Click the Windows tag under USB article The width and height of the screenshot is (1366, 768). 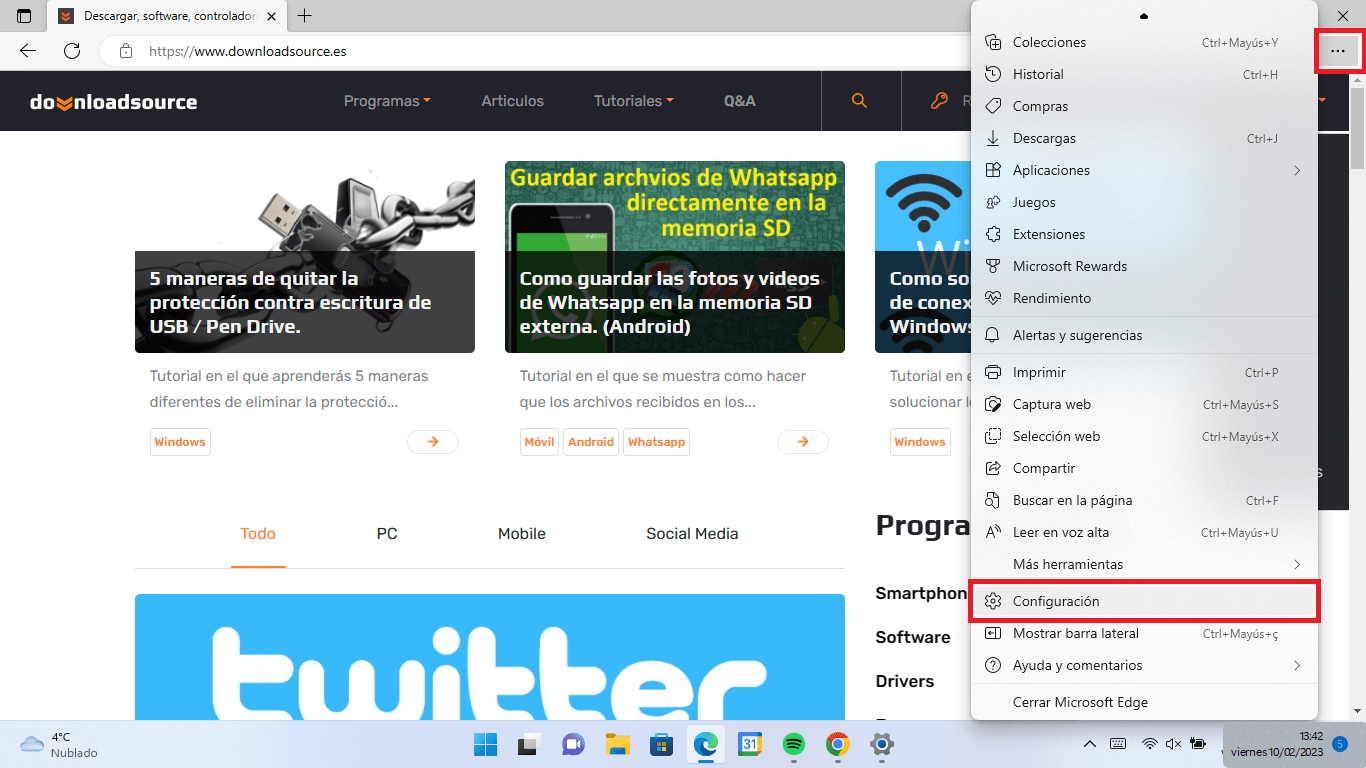tap(180, 442)
